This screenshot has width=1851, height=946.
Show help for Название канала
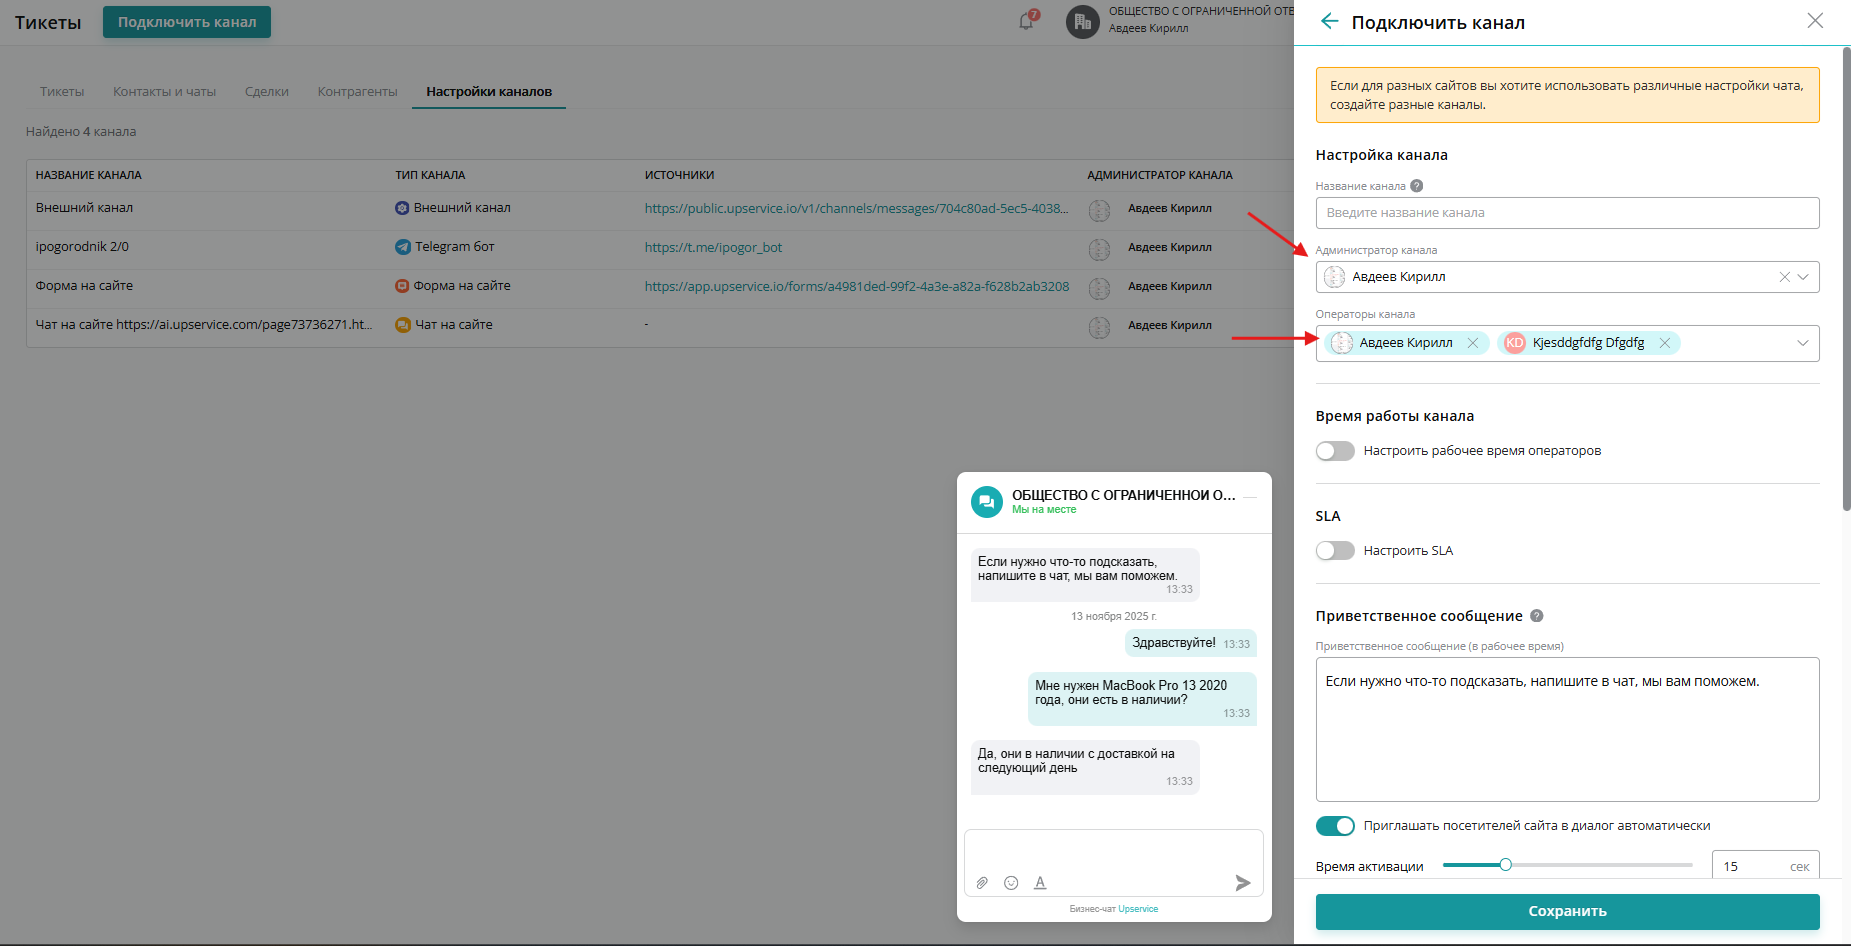tap(1417, 186)
